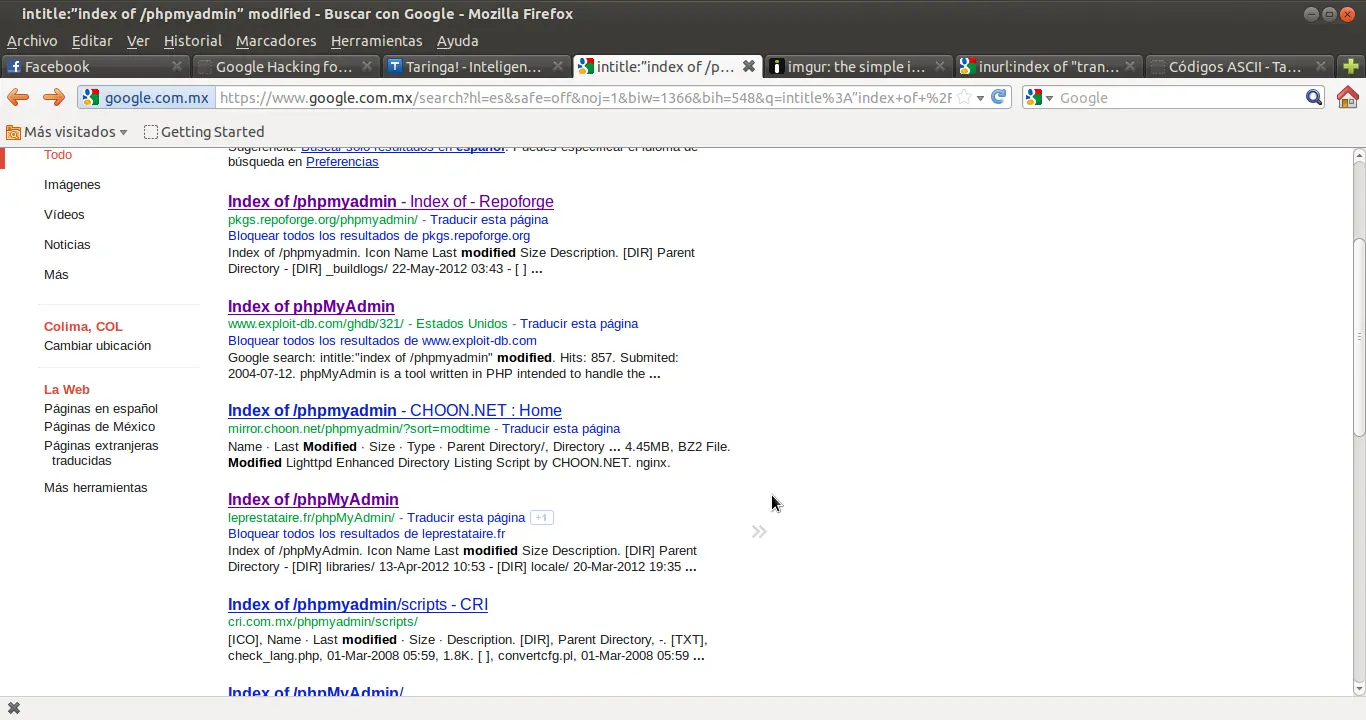Open the Archivo menu
The width and height of the screenshot is (1366, 720).
coord(32,41)
